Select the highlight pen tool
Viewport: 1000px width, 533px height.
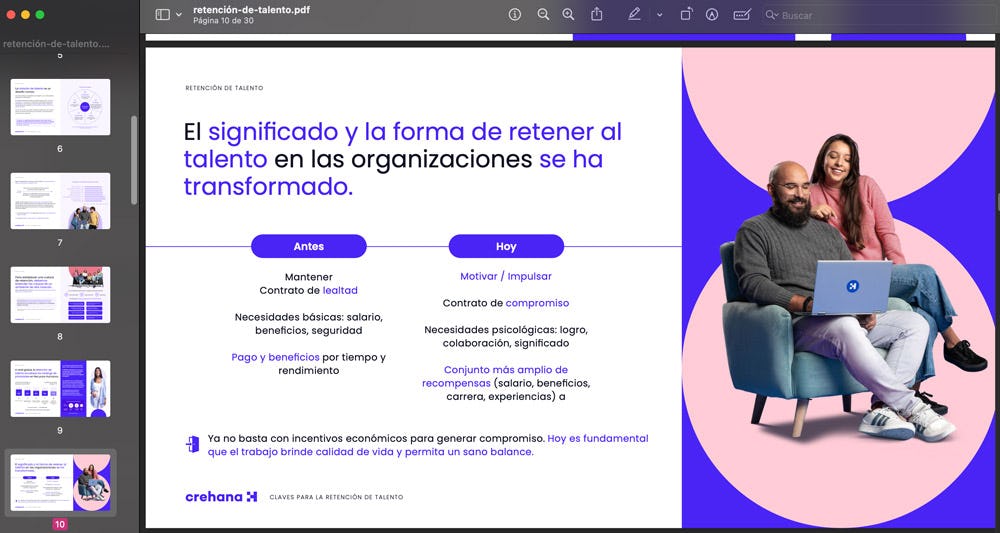click(634, 15)
